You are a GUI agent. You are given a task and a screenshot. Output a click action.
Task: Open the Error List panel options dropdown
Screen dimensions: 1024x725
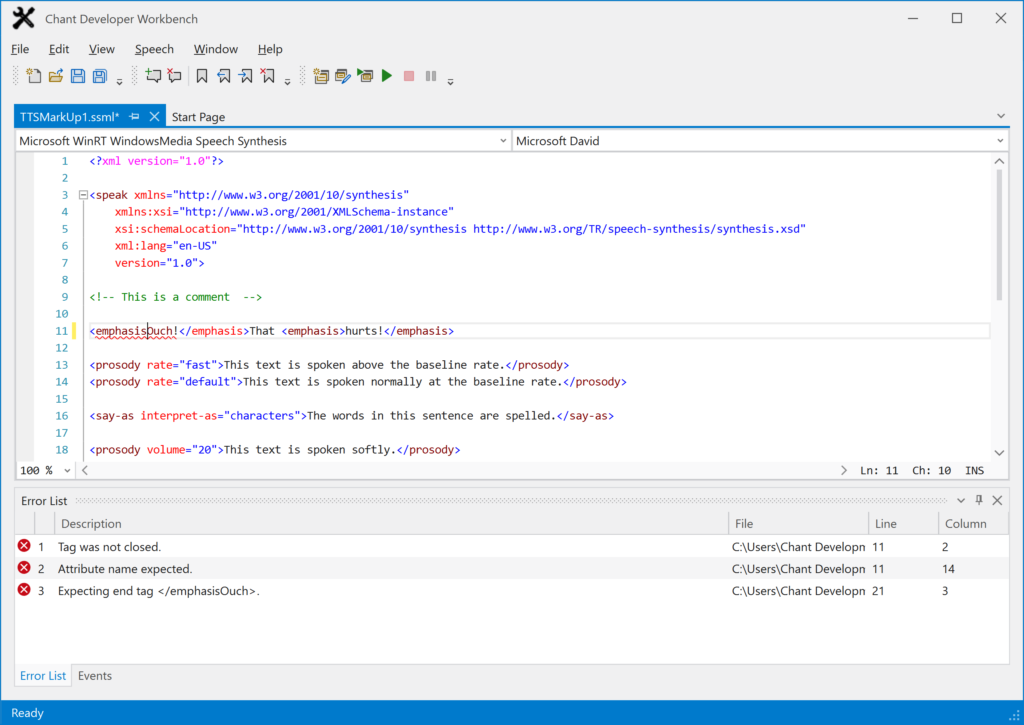961,500
